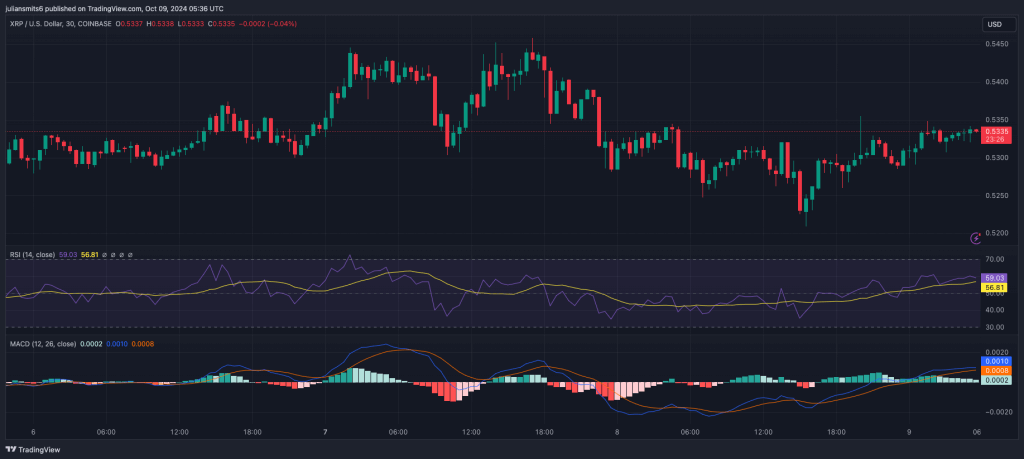1024x459 pixels.
Task: Click the first date label 6 on time axis
Action: pyautogui.click(x=33, y=432)
